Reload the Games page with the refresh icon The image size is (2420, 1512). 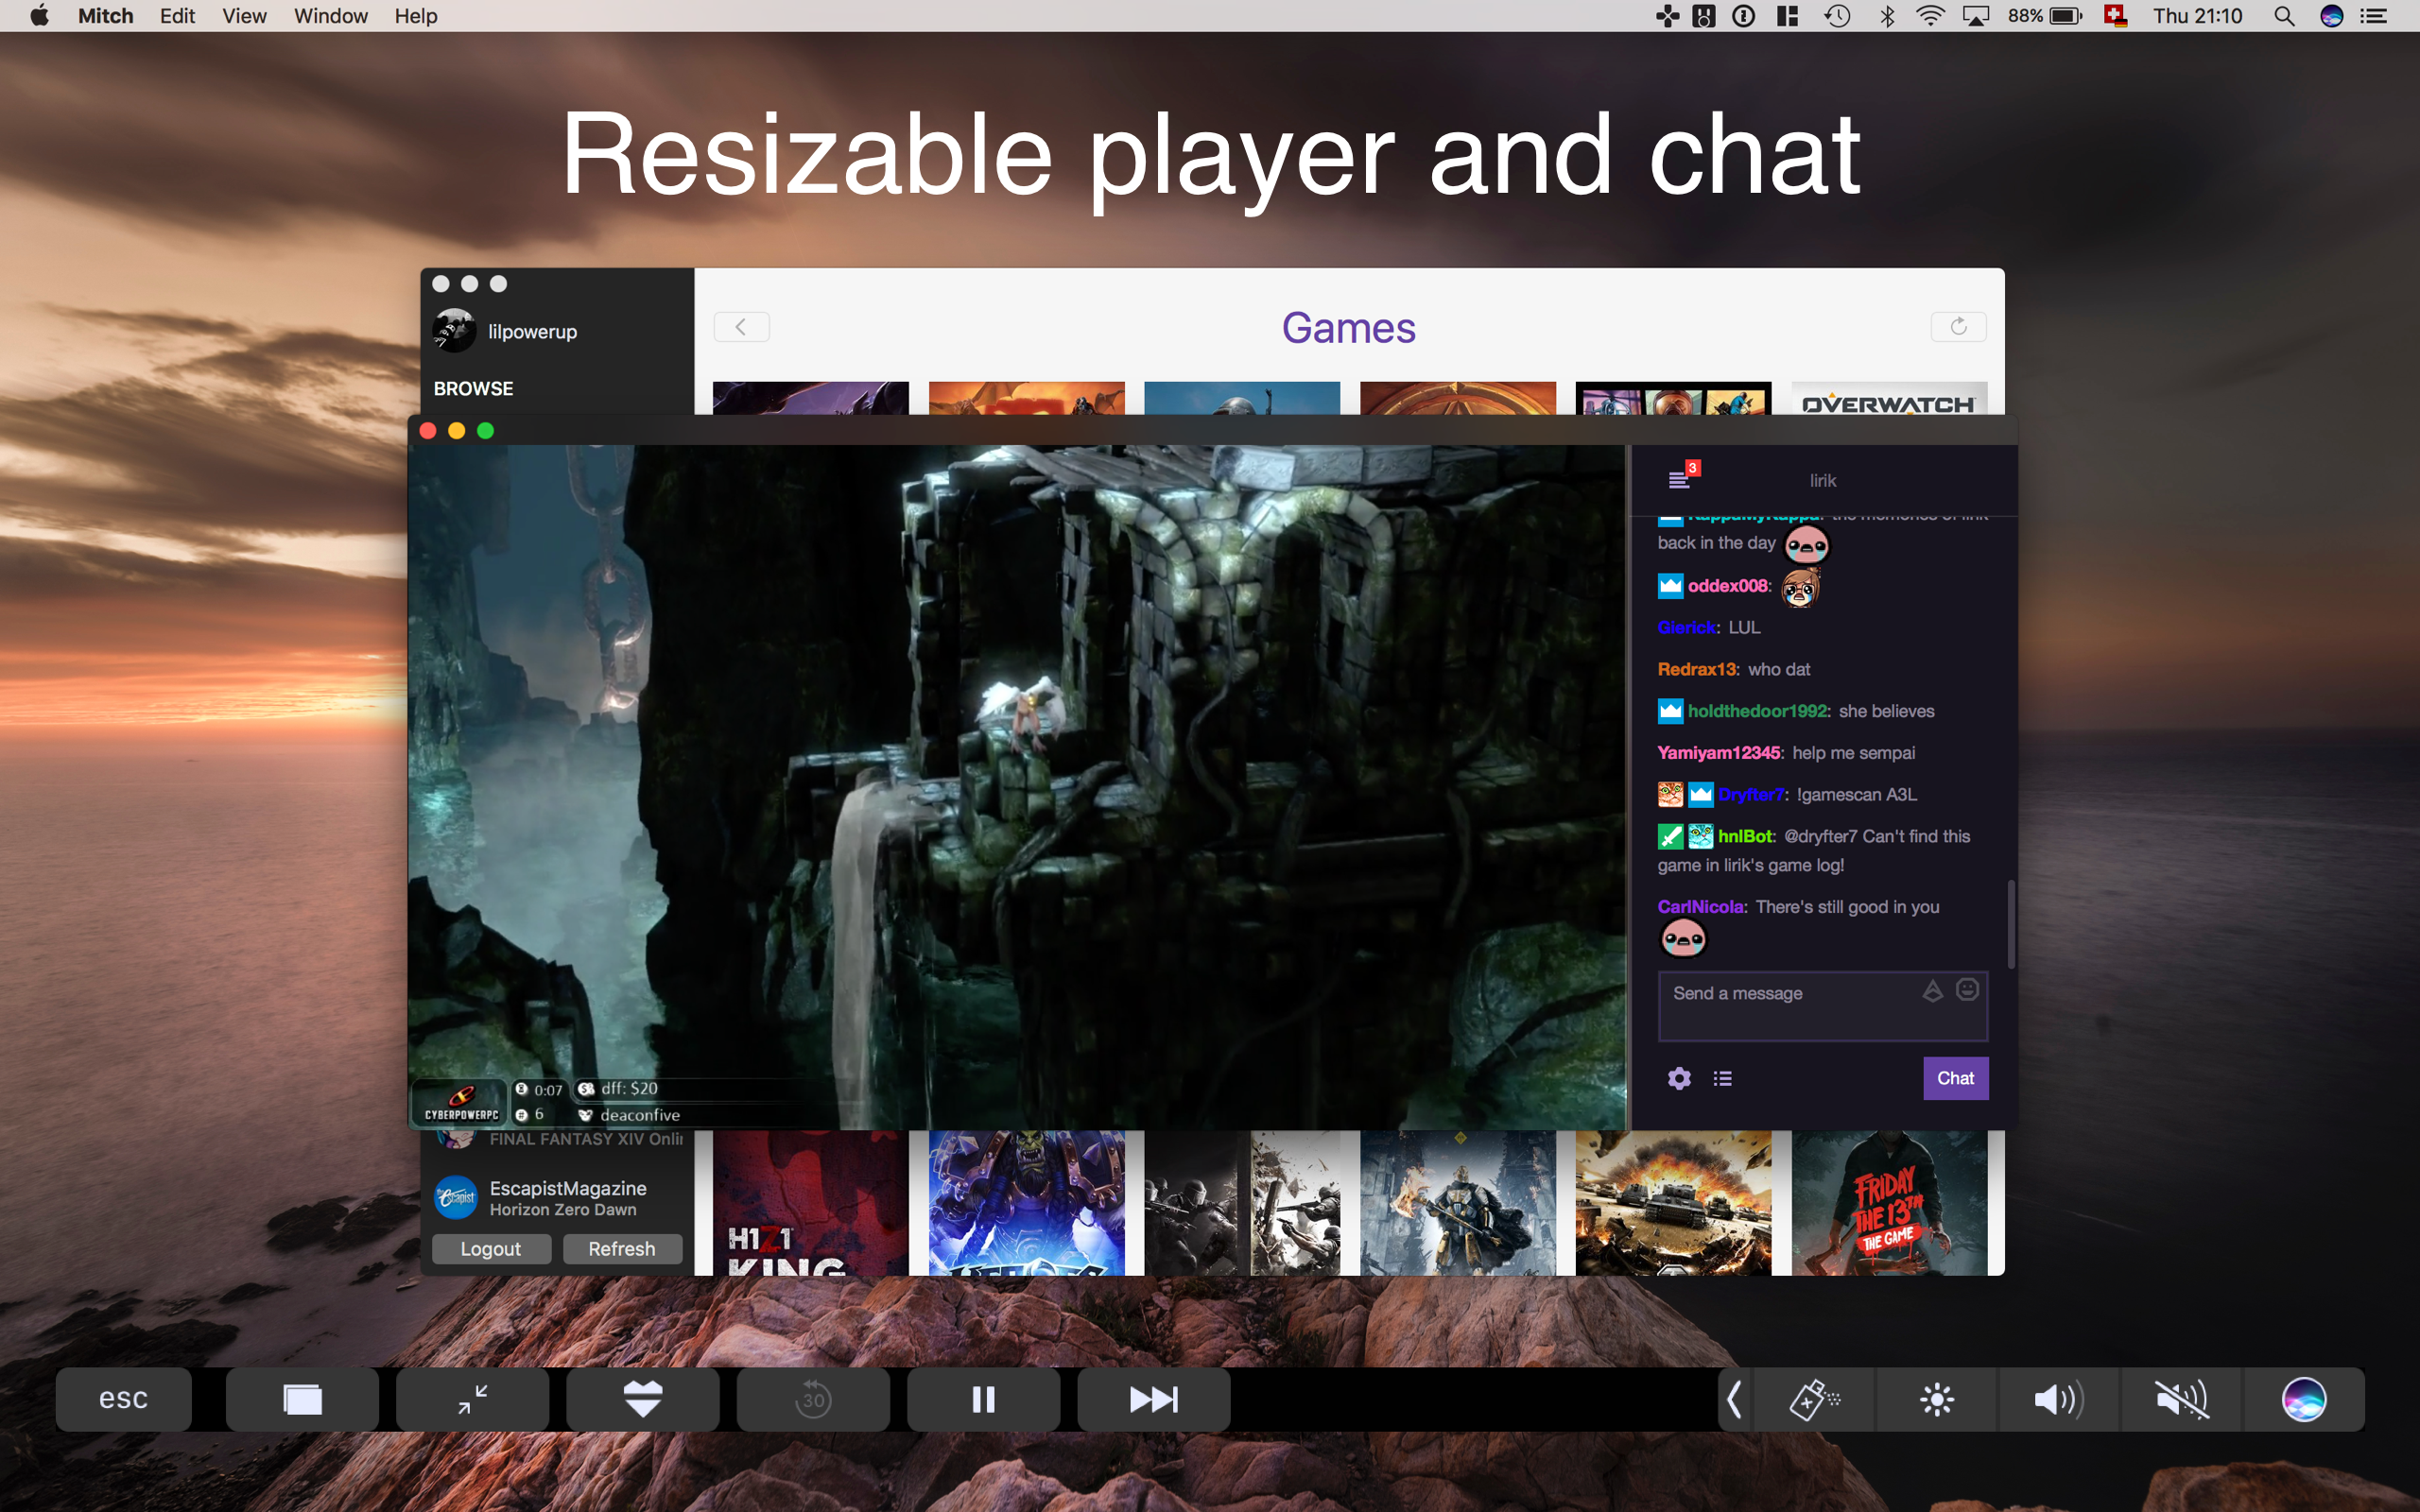pos(1959,326)
